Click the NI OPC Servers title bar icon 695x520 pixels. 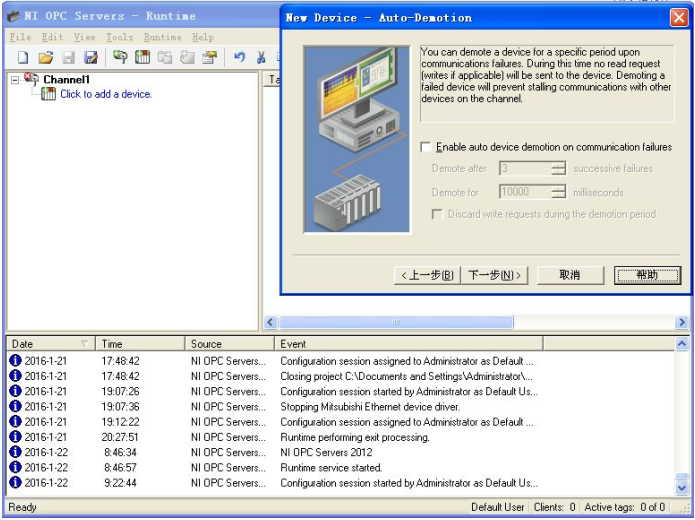pos(14,16)
